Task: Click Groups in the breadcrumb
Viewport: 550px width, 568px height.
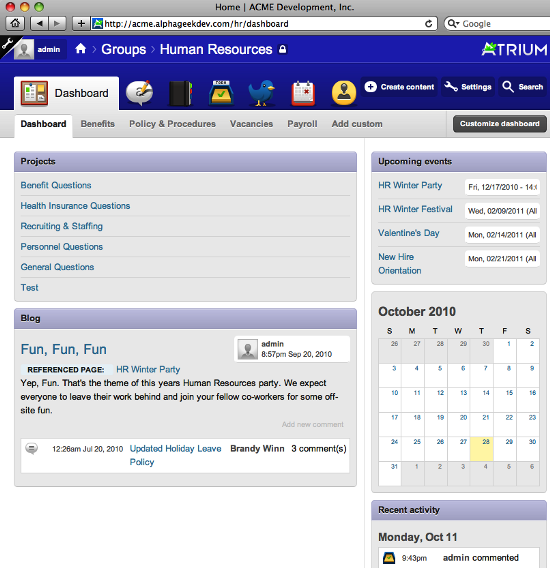Action: pos(124,49)
